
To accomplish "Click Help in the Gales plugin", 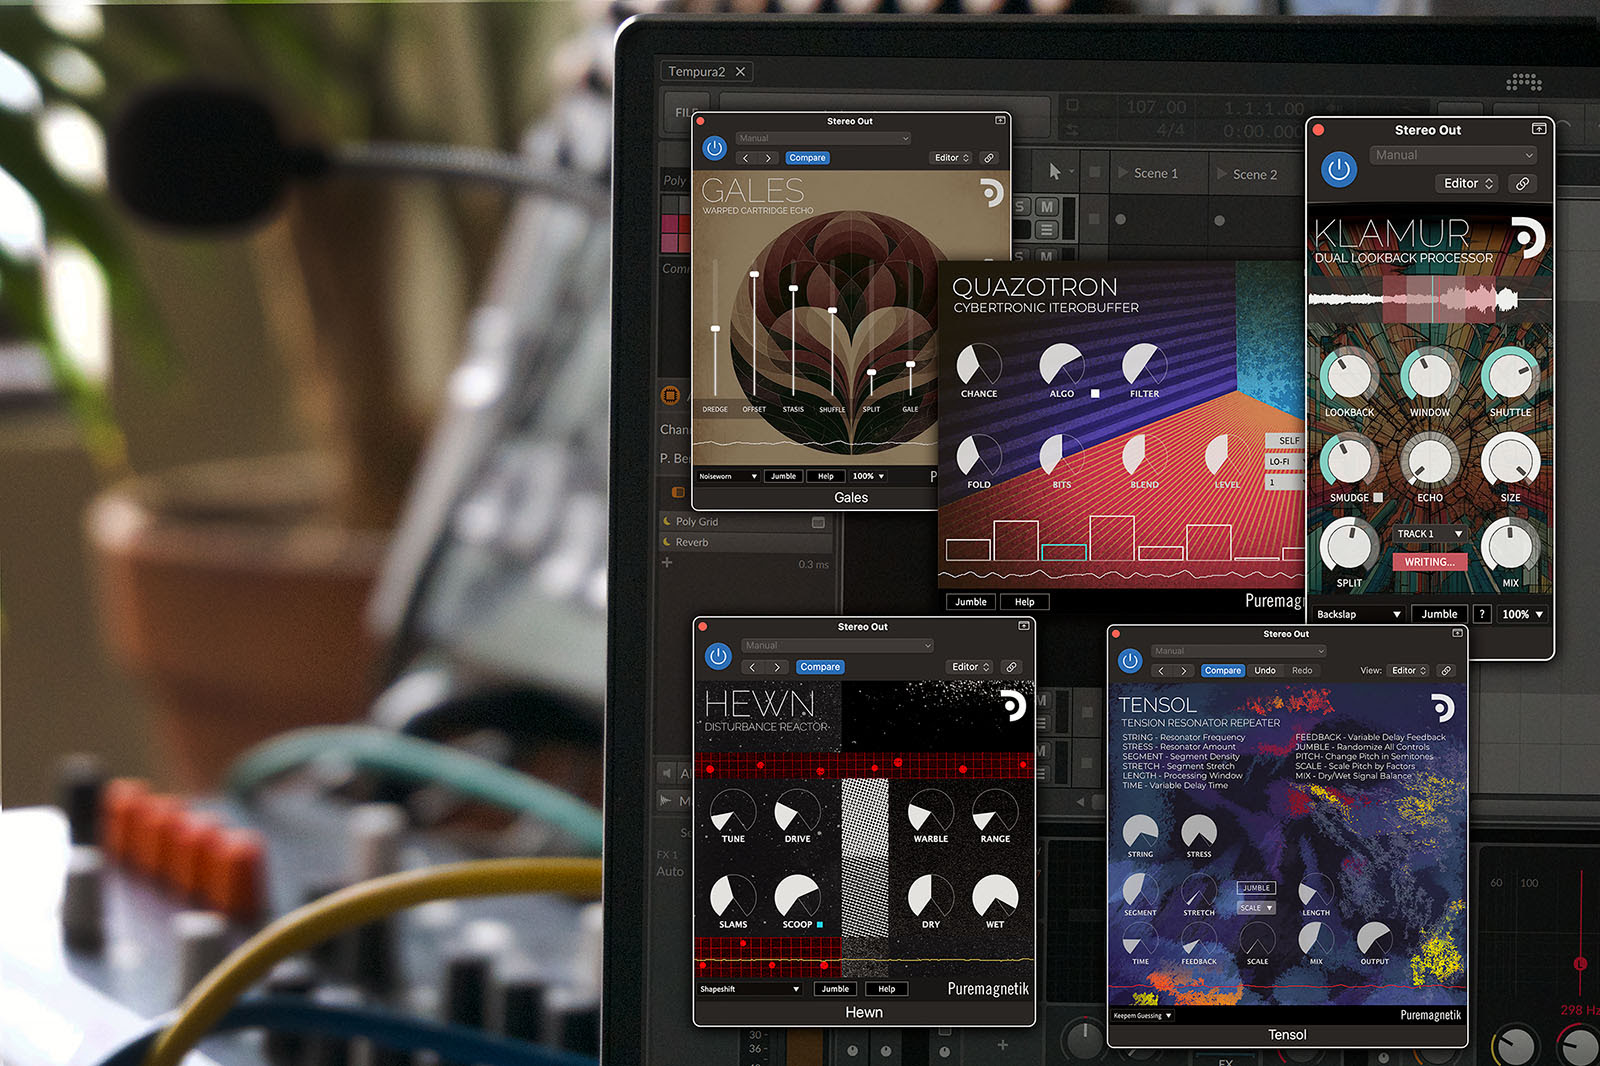I will coord(825,476).
